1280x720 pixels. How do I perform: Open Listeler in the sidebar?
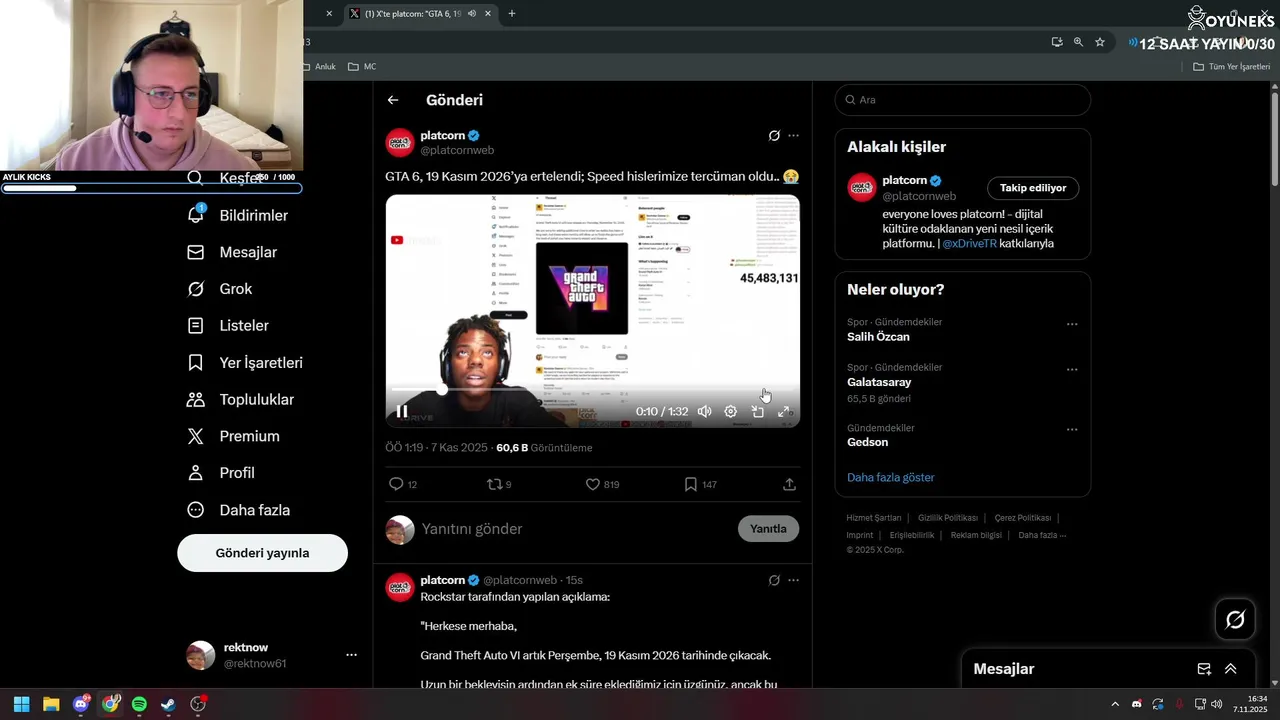[228, 326]
